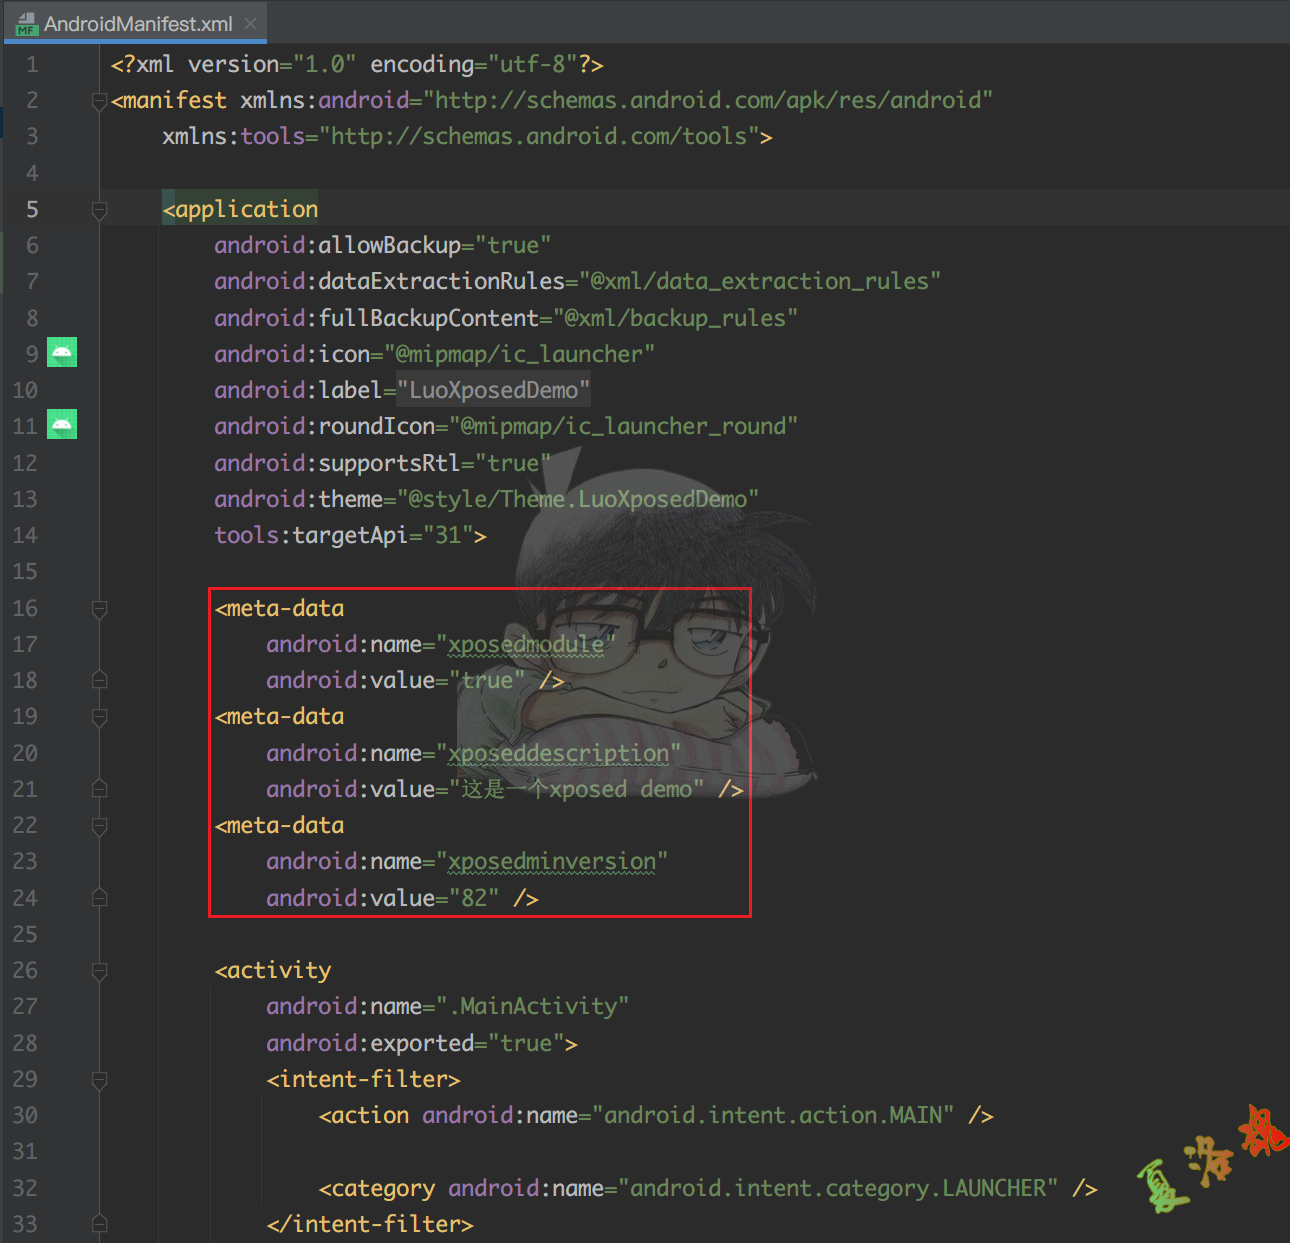Collapse the manifest element on line 2
The height and width of the screenshot is (1243, 1290).
coord(99,101)
